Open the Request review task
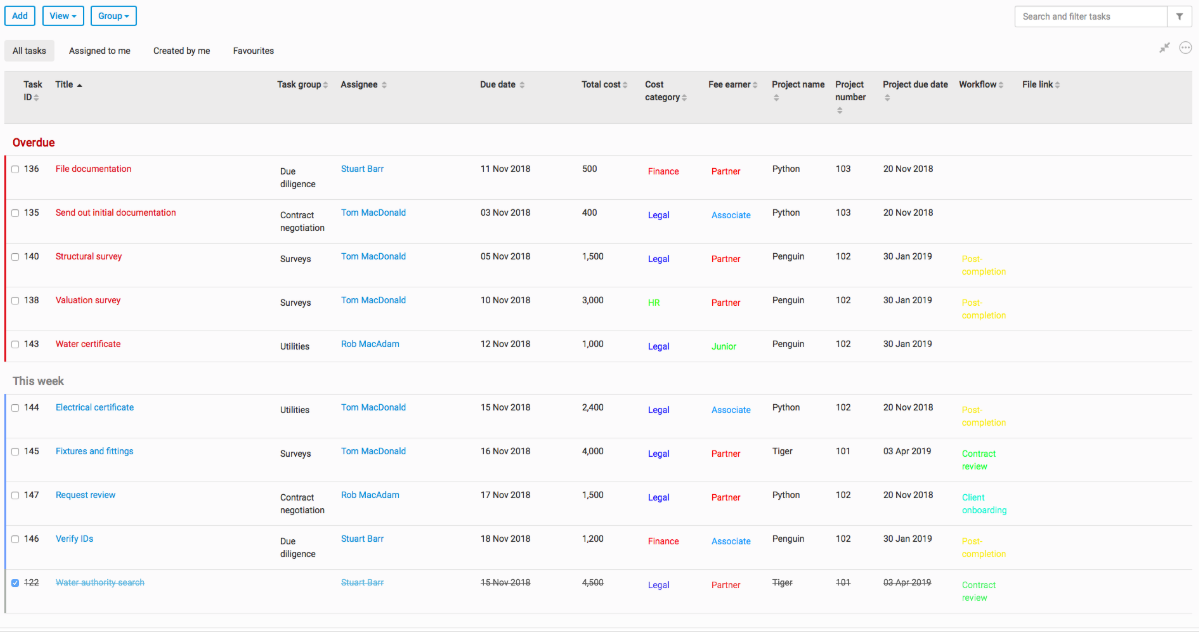1199x633 pixels. (86, 495)
